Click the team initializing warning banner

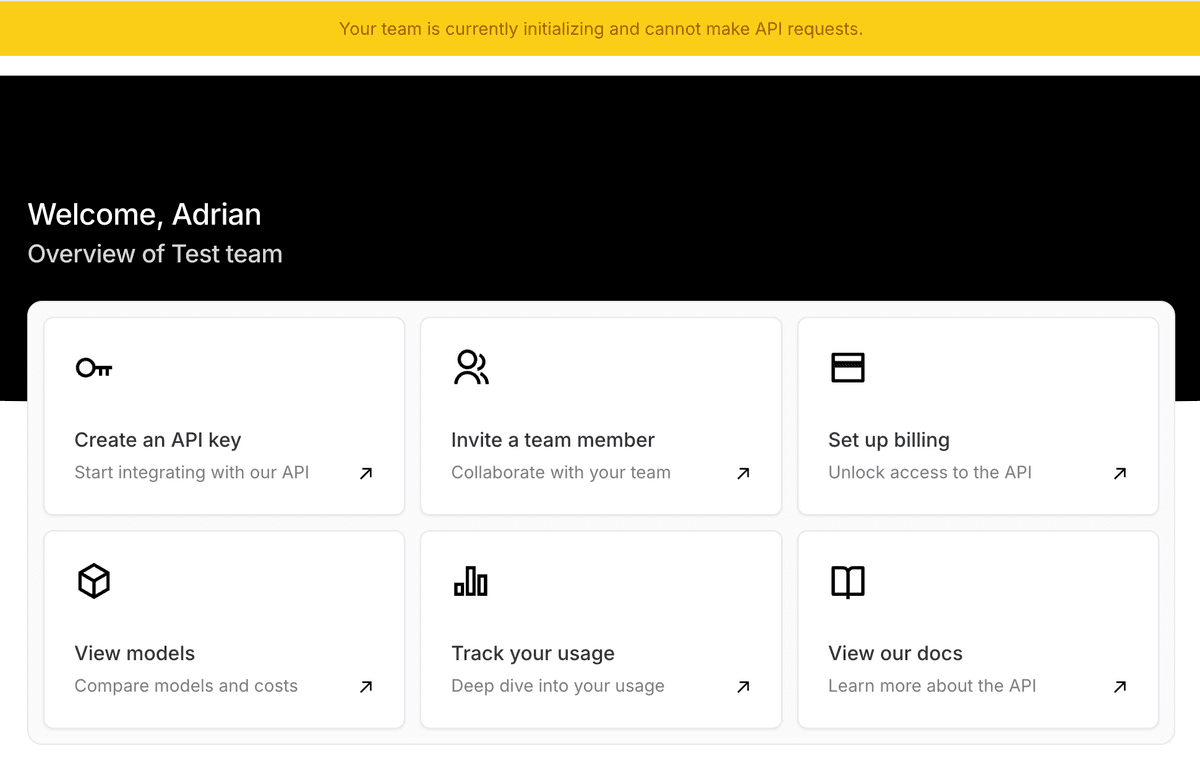(x=600, y=29)
